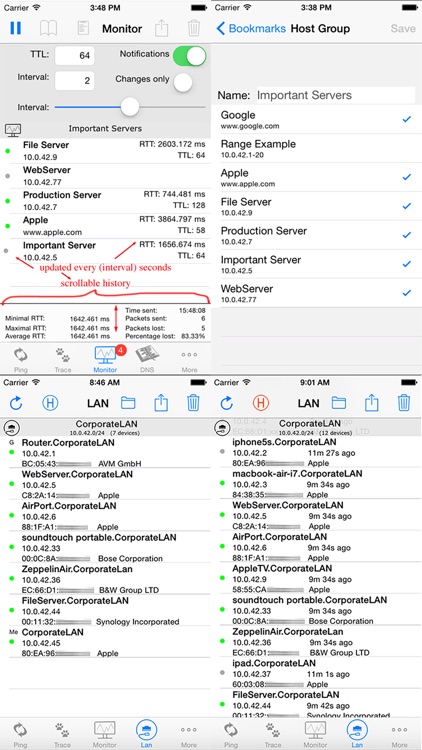
Task: Select macbook-air-i7.CorporateLAN device
Action: point(316,484)
